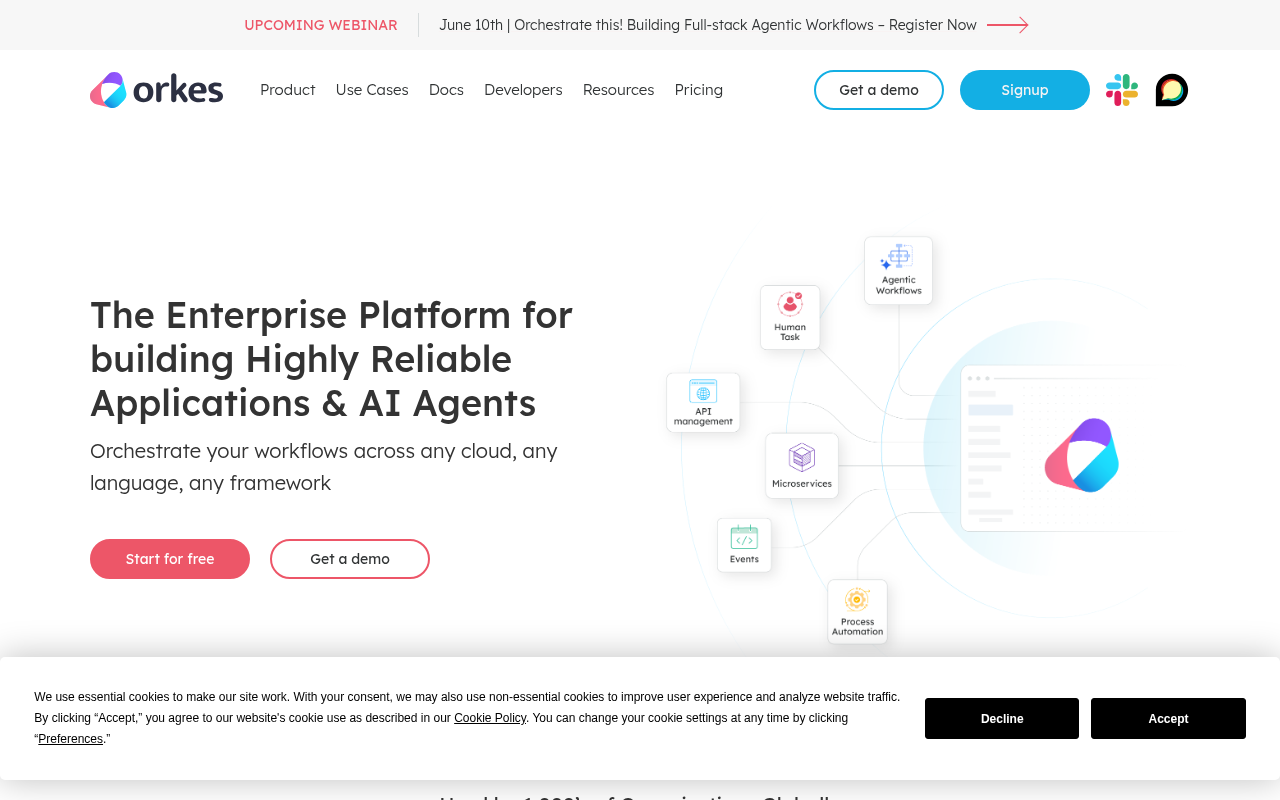Click the Start for free button
The height and width of the screenshot is (800, 1280).
tap(170, 559)
